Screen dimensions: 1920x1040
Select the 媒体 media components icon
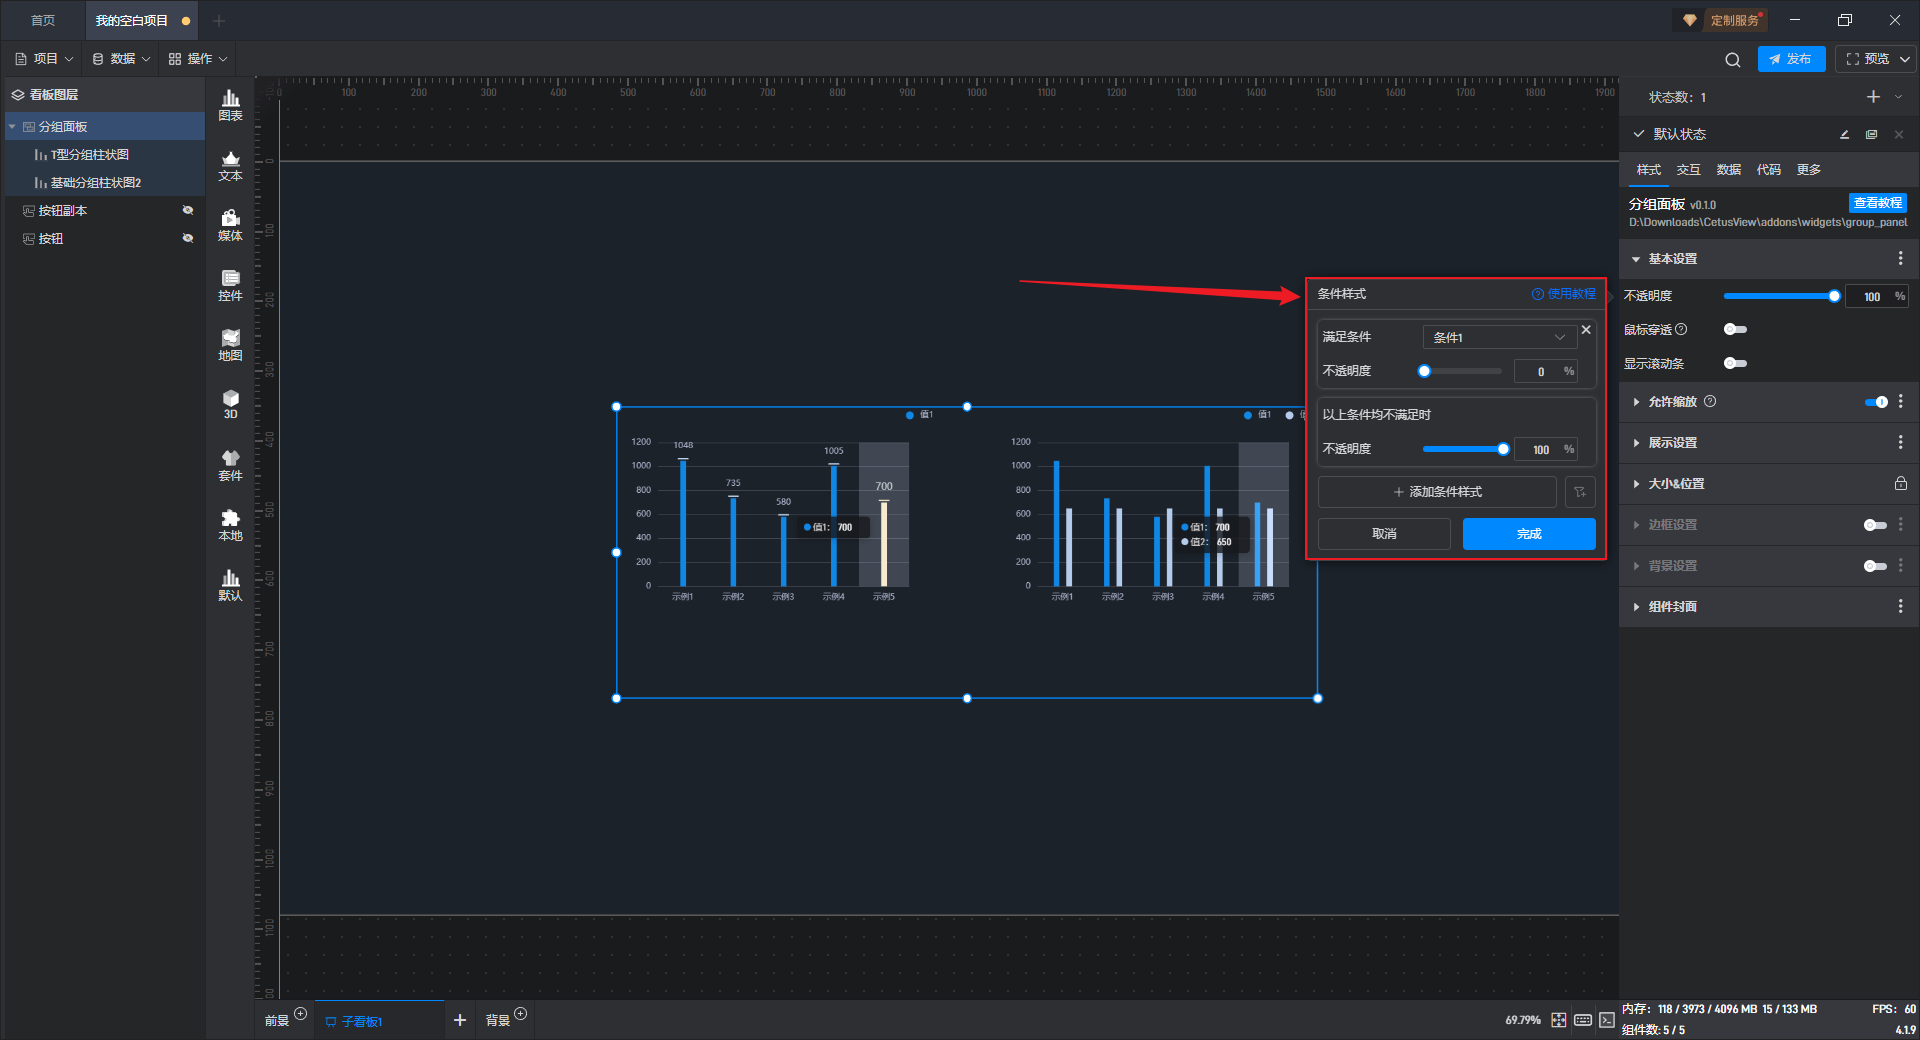[230, 224]
